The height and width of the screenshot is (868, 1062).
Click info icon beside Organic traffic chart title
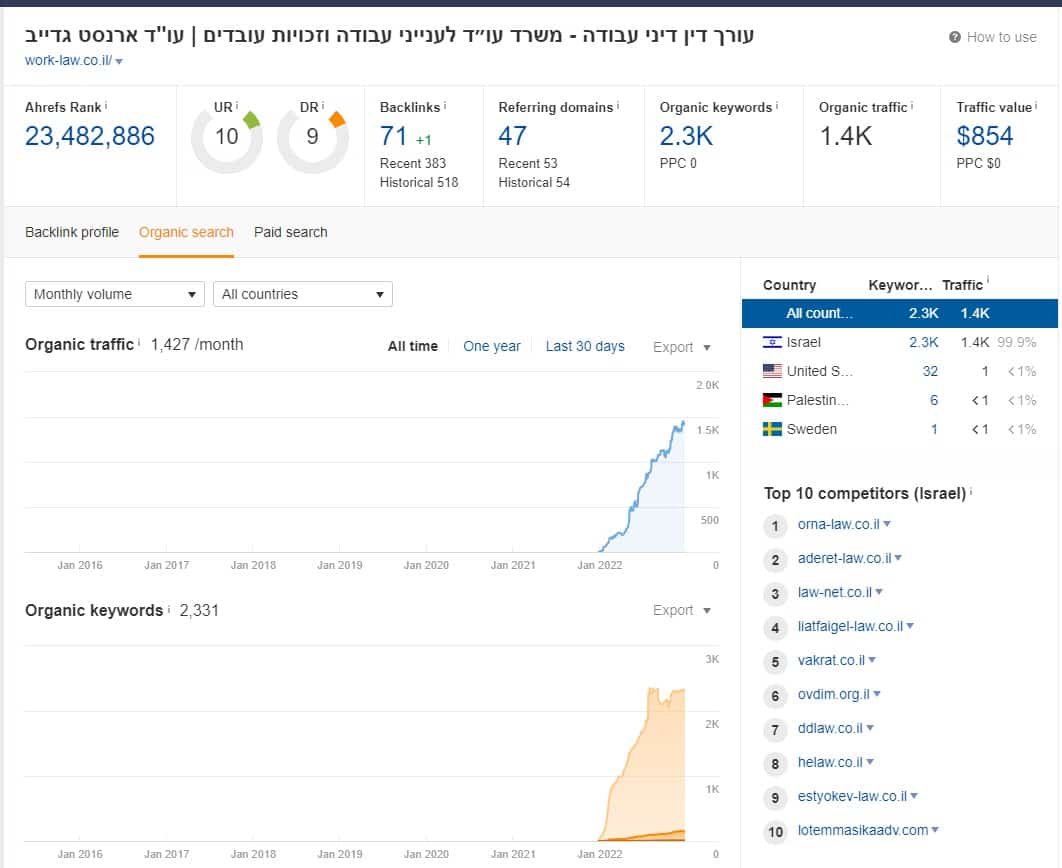(x=139, y=343)
